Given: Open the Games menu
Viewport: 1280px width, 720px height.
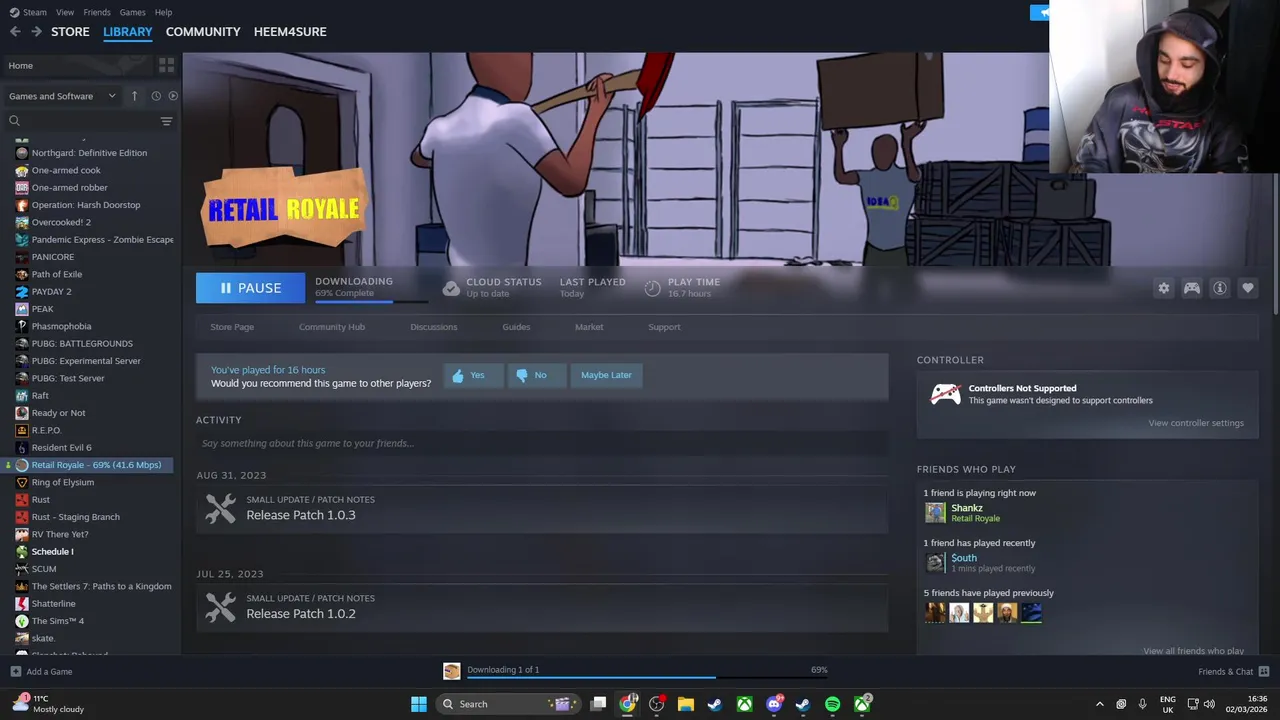Looking at the screenshot, I should (132, 12).
